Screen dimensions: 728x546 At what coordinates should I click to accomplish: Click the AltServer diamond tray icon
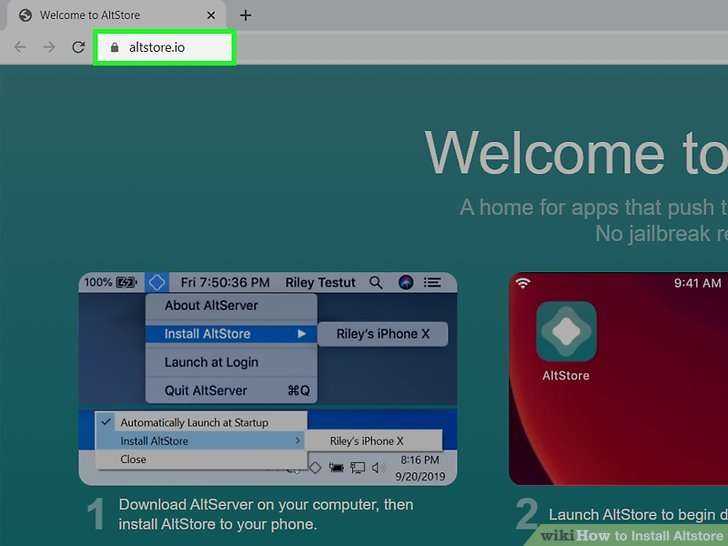coord(315,468)
